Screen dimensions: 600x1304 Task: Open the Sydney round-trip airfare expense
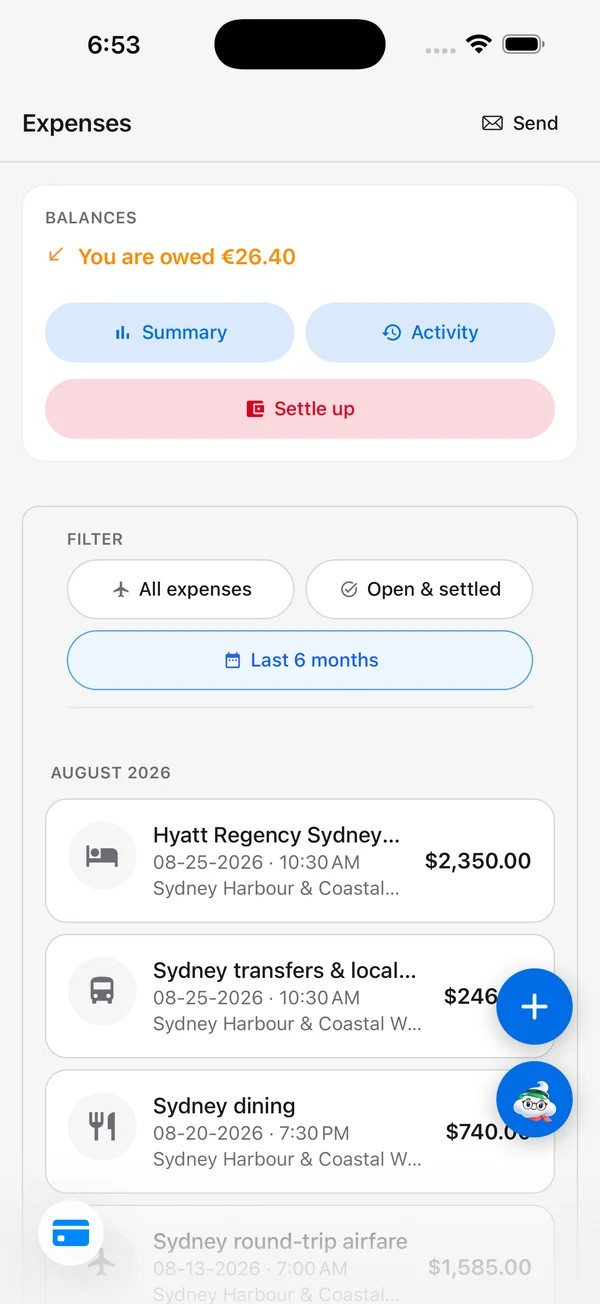pyautogui.click(x=300, y=1255)
